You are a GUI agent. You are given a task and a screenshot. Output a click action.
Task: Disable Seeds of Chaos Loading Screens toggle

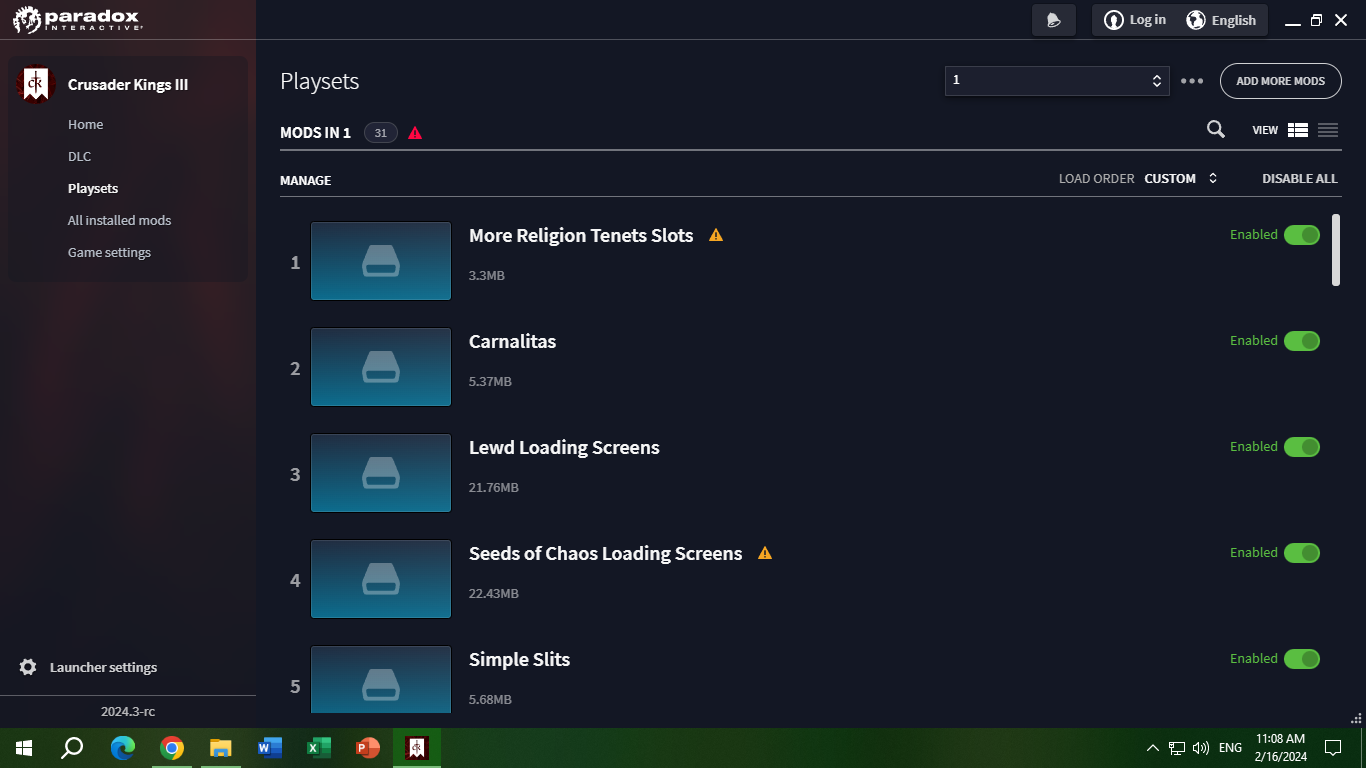[x=1302, y=553]
